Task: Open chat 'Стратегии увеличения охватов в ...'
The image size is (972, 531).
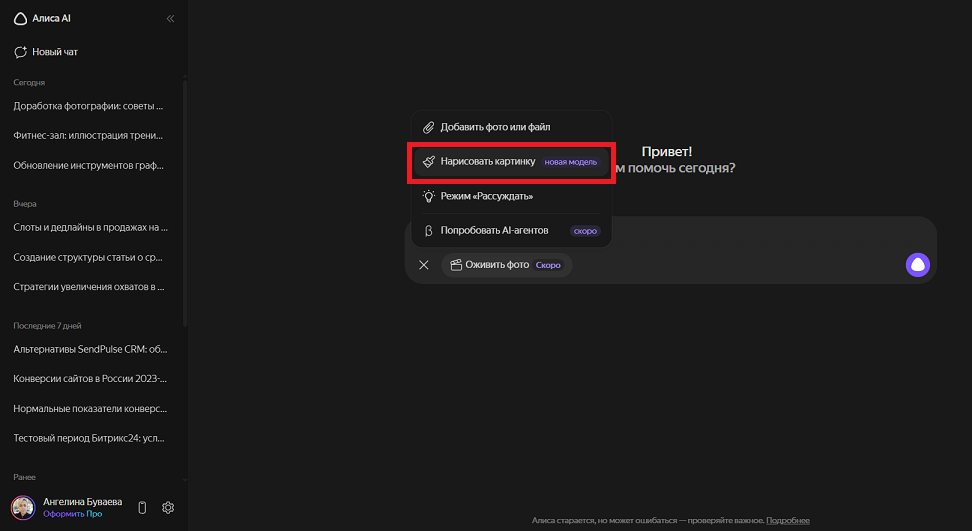Action: 89,287
